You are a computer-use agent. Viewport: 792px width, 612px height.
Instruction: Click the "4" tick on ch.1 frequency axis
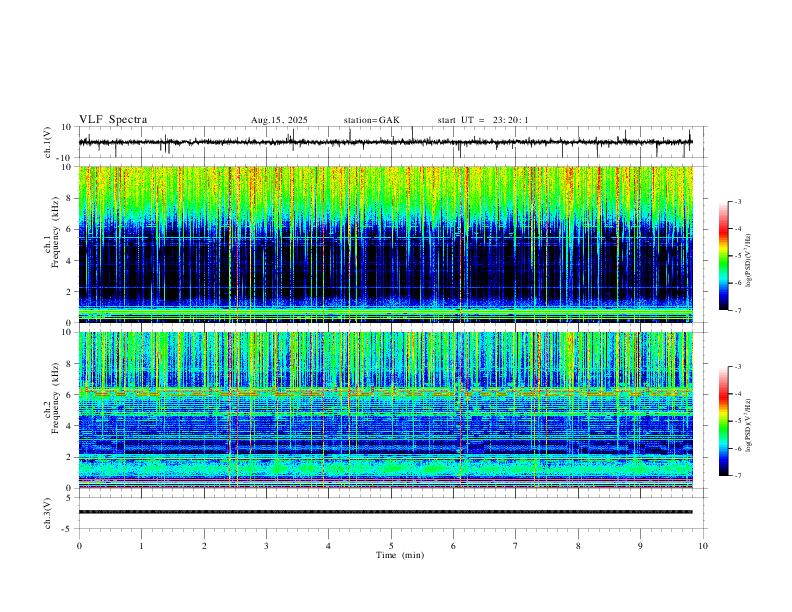tap(70, 261)
